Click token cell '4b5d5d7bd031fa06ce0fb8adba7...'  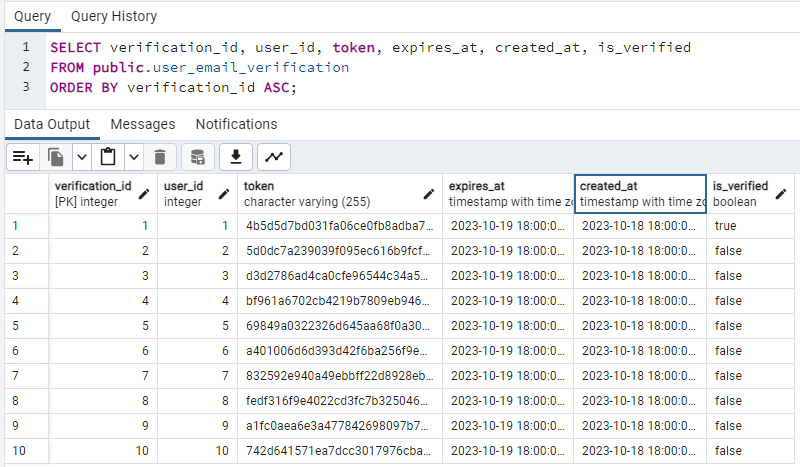(340, 226)
